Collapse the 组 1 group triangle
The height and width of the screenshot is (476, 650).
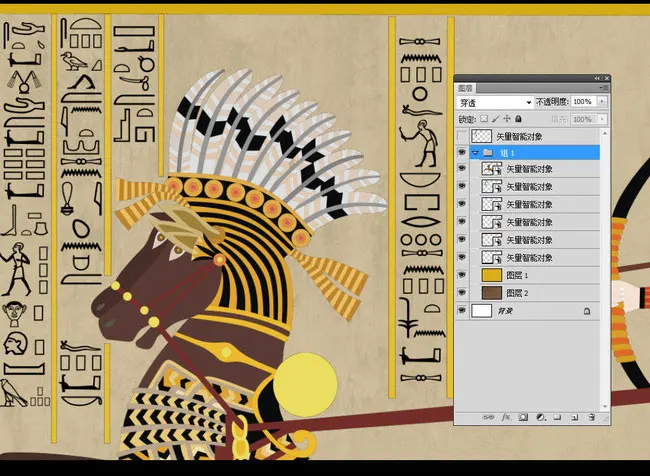point(475,153)
